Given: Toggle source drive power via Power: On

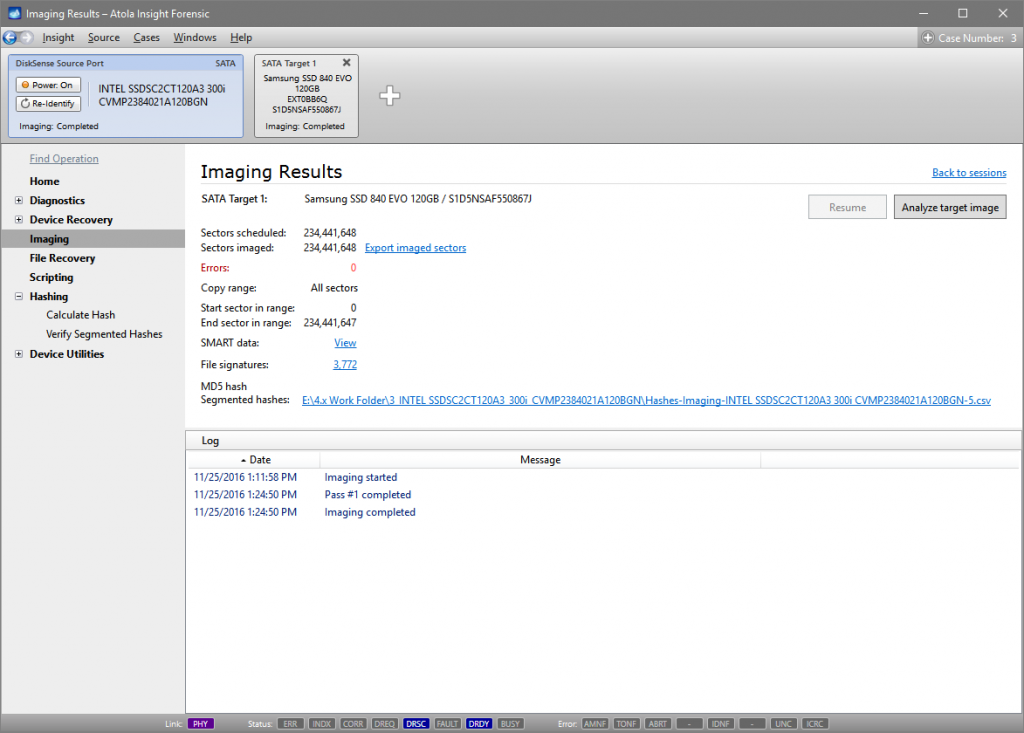Looking at the screenshot, I should [47, 84].
